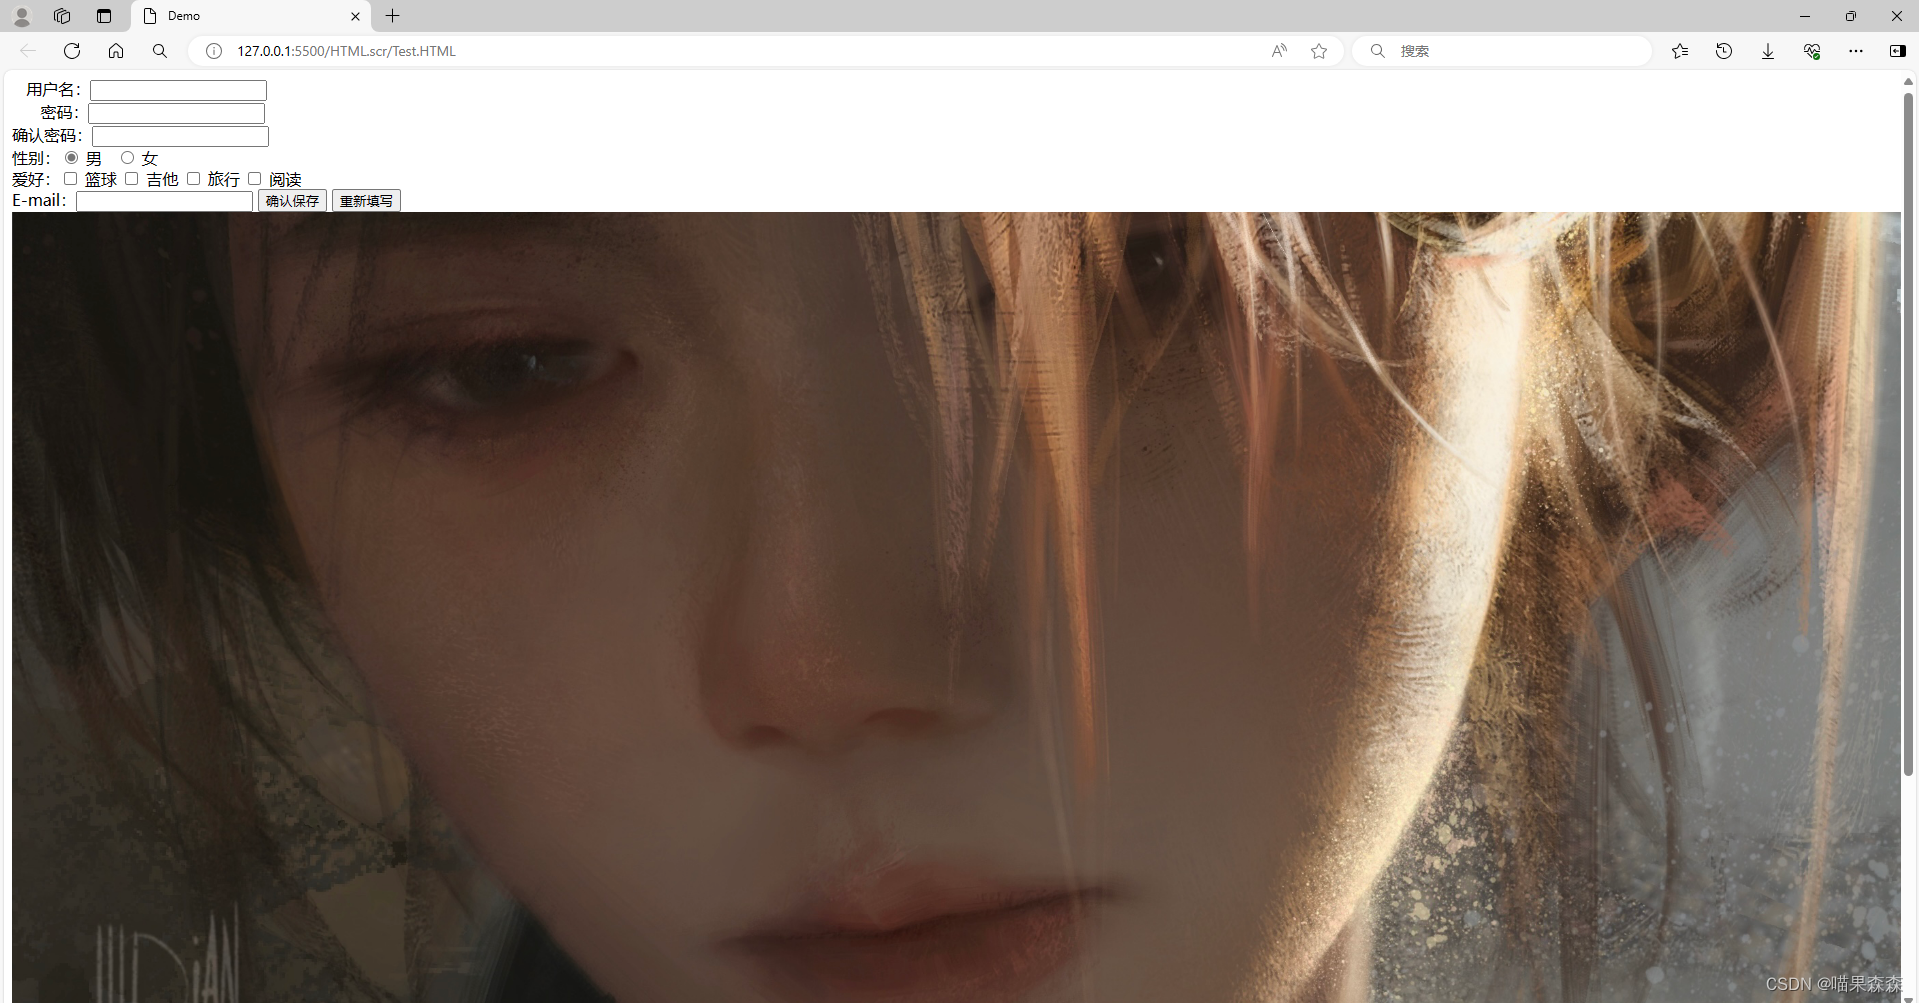Check the 吉他 hobby checkbox

coord(131,179)
